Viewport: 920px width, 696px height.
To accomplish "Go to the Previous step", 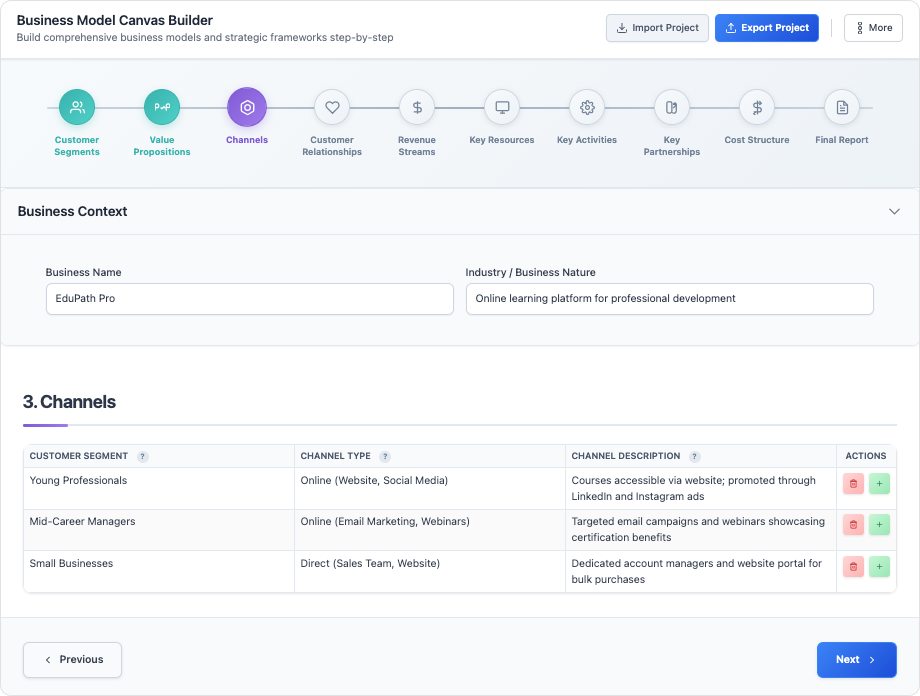I will pos(73,660).
